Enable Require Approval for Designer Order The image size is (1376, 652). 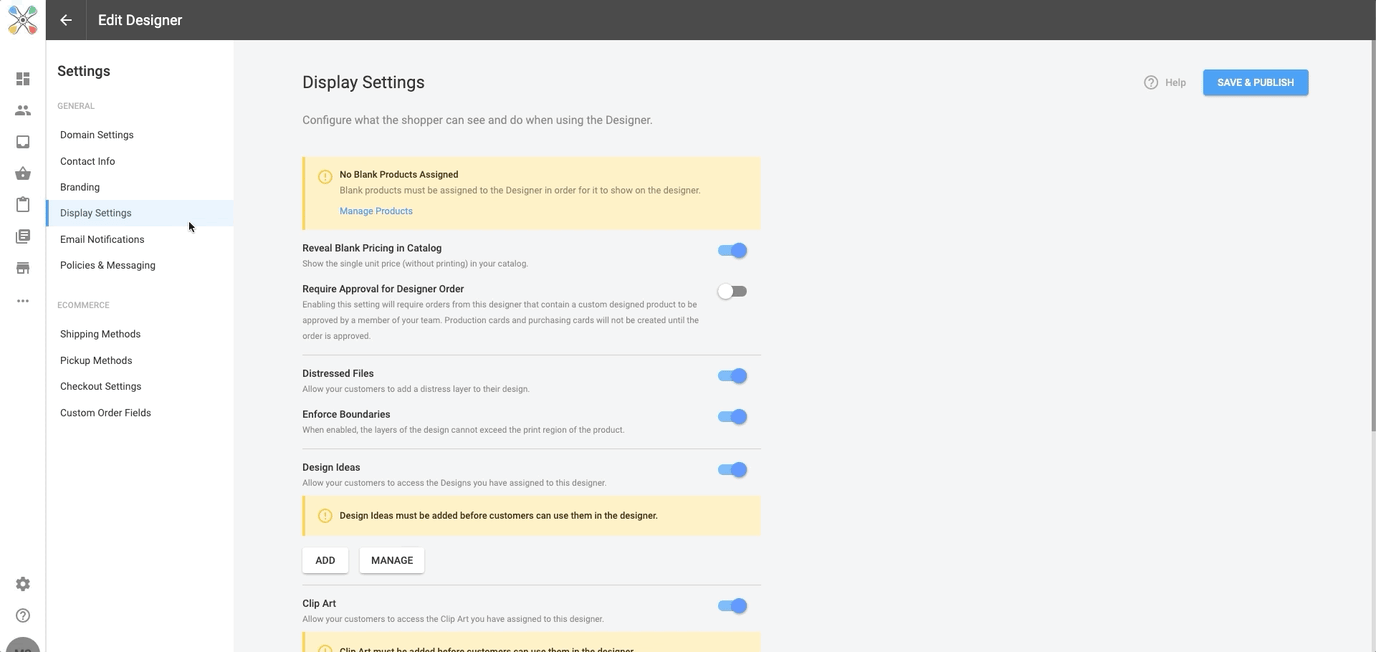pos(731,290)
